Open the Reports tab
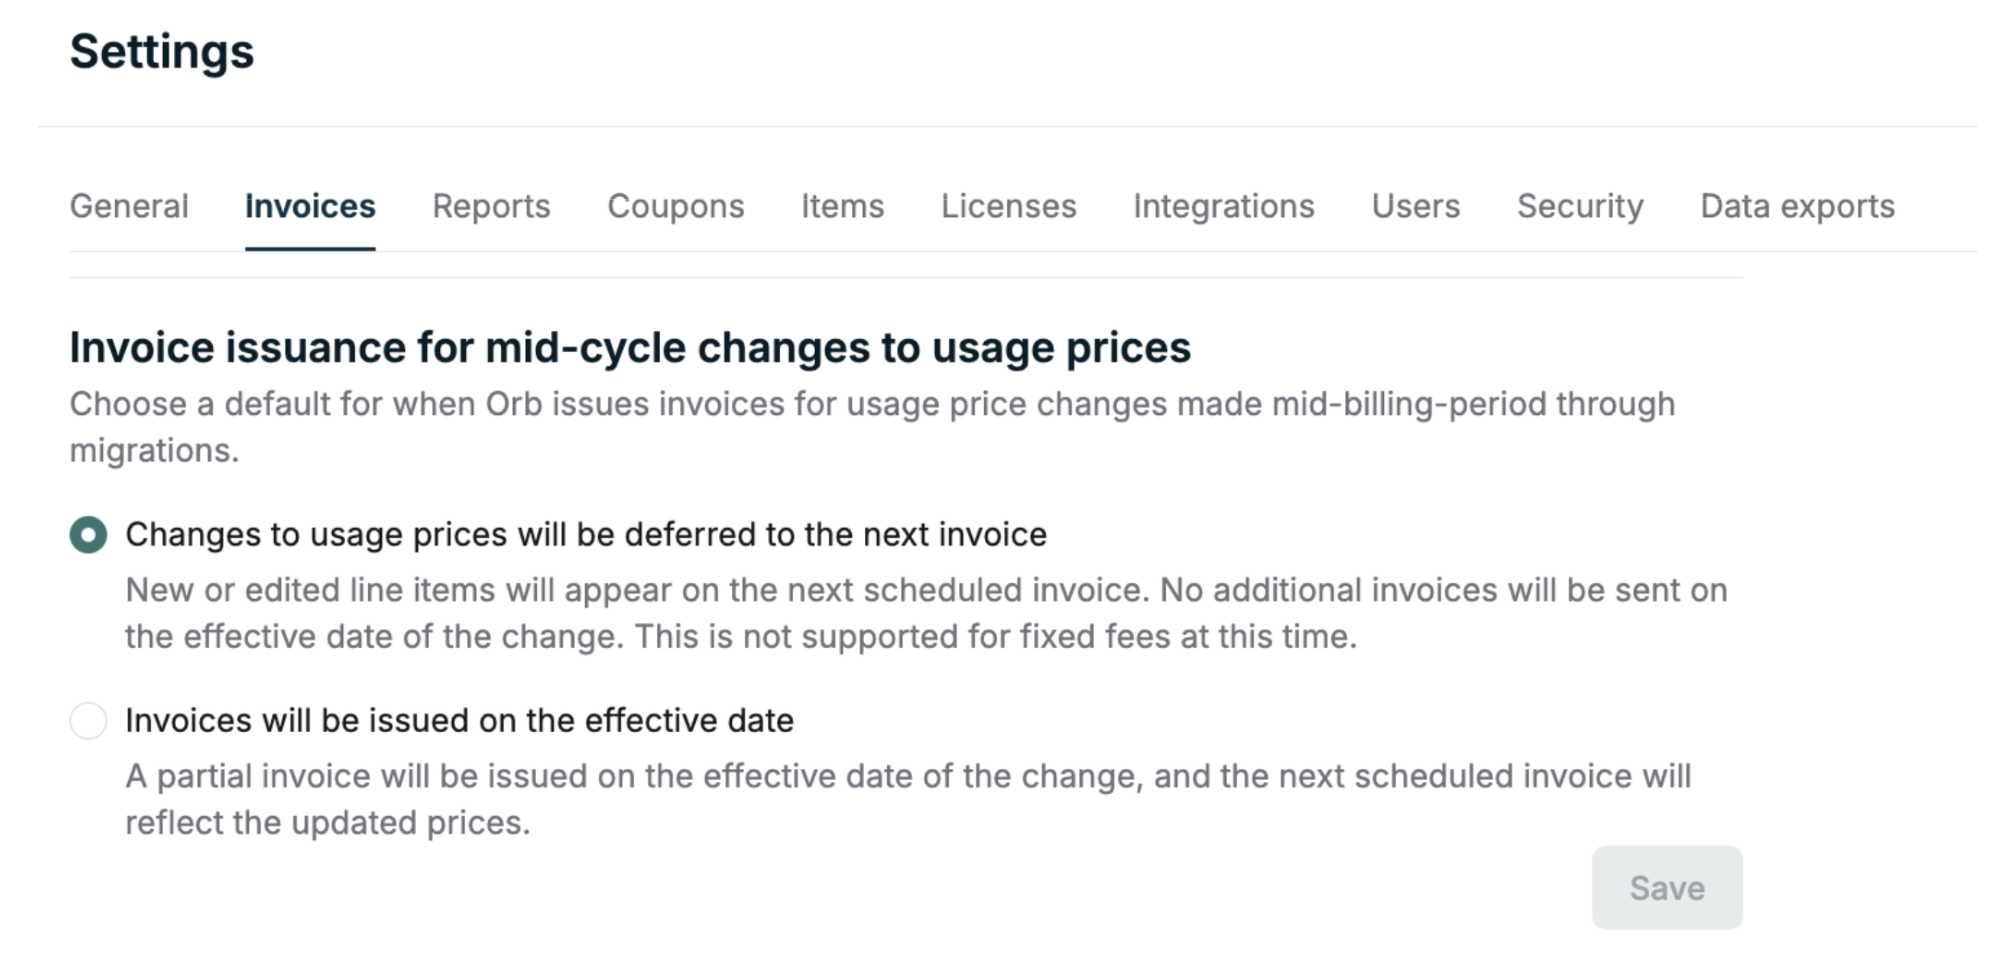 [491, 206]
